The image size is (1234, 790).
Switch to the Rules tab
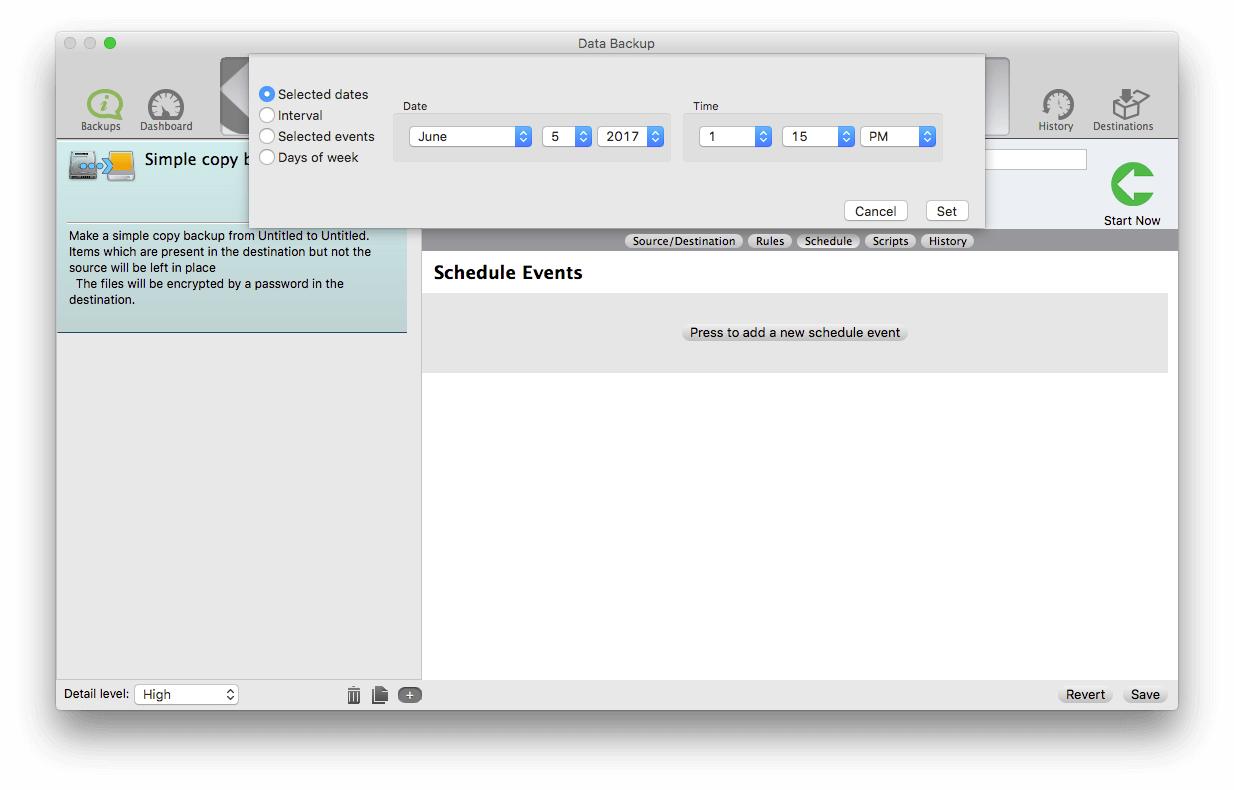coord(769,240)
